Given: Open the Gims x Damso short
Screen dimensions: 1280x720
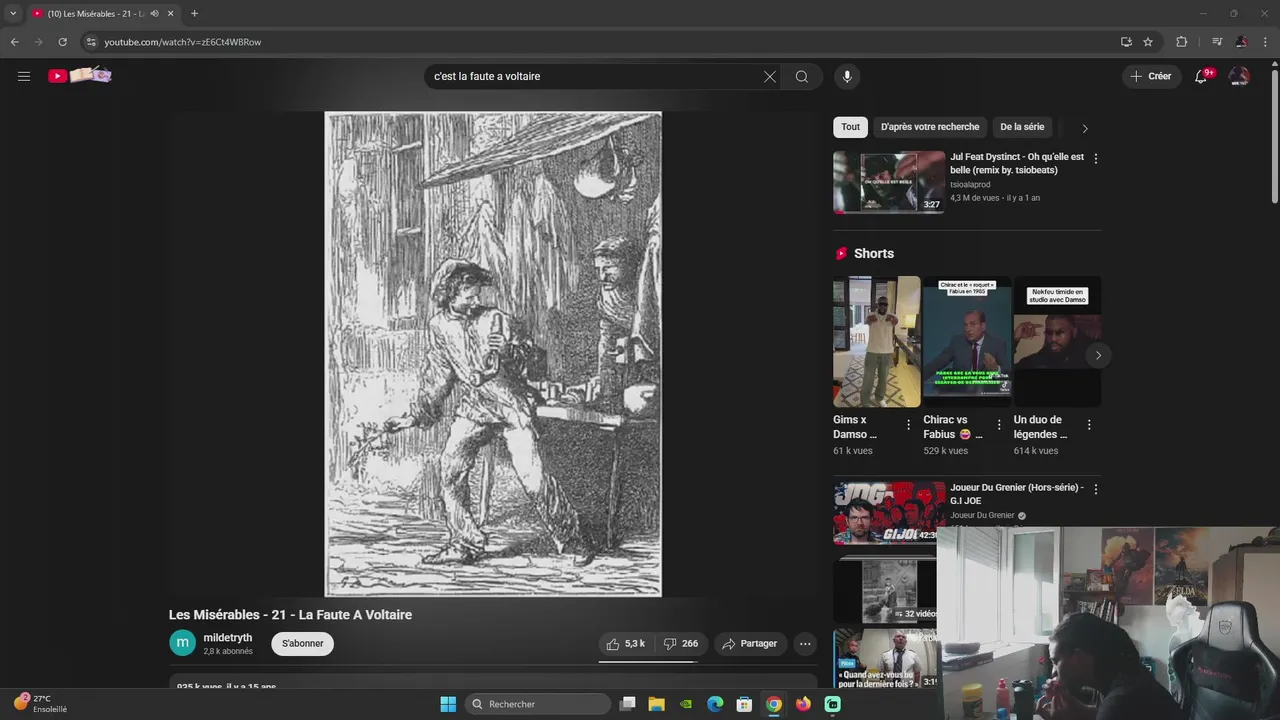Looking at the screenshot, I should pos(877,342).
